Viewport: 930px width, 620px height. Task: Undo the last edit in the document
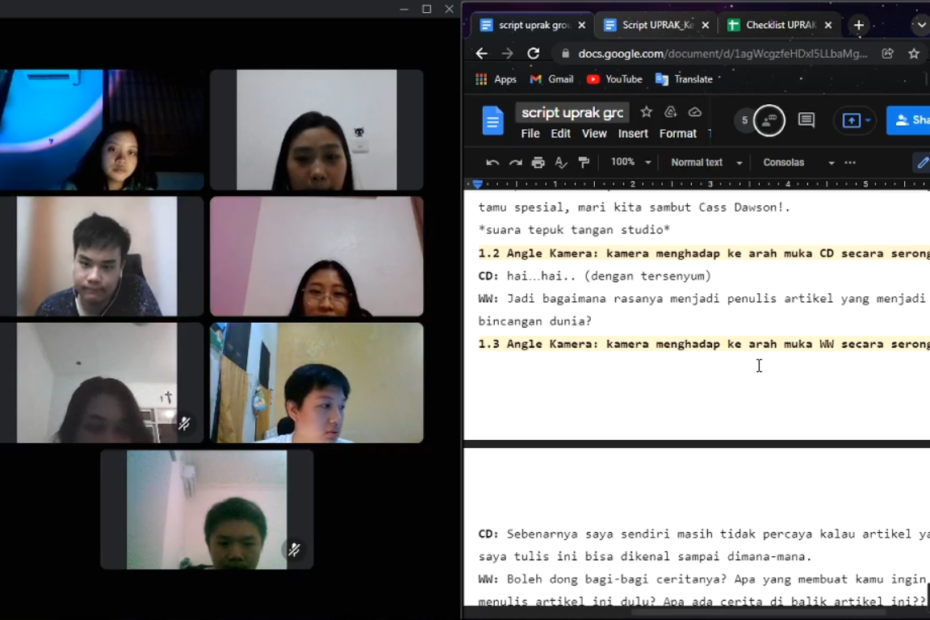click(492, 163)
